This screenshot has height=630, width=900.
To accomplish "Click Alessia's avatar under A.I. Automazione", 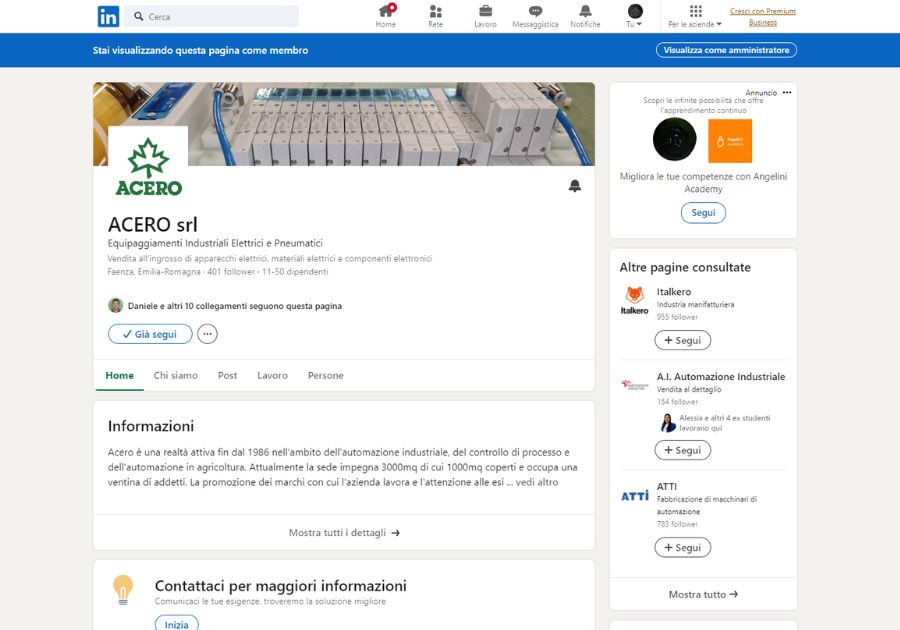I will point(668,423).
